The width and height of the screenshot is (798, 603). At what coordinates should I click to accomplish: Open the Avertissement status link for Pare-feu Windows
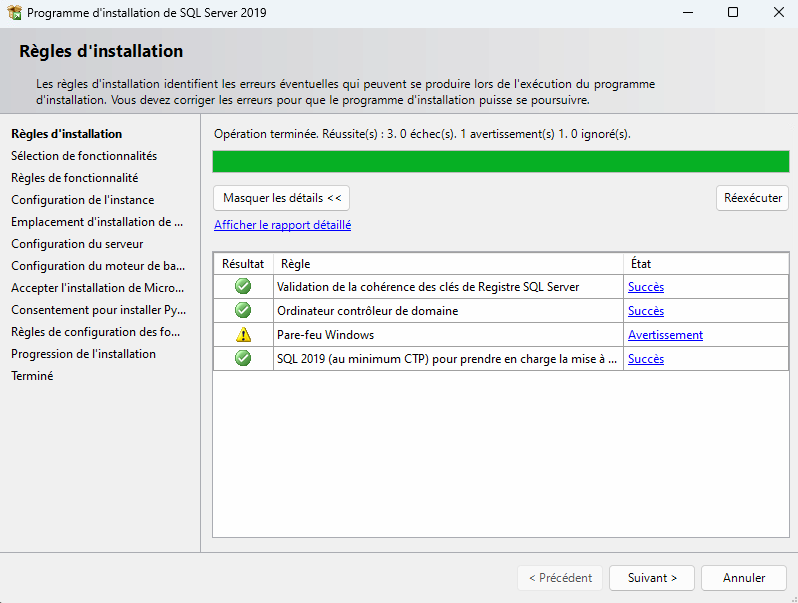tap(665, 335)
